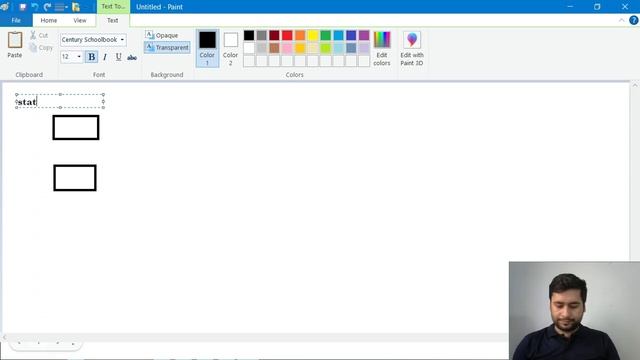Pick the gold color swatch

[x=300, y=48]
